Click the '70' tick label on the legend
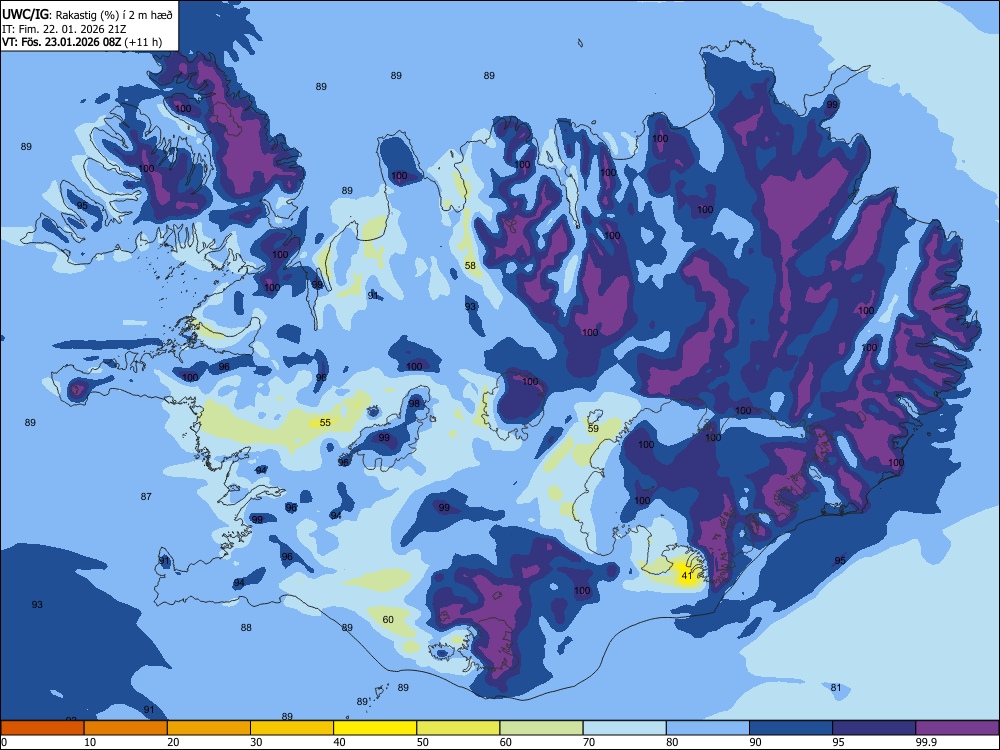Image resolution: width=1000 pixels, height=750 pixels. (589, 742)
